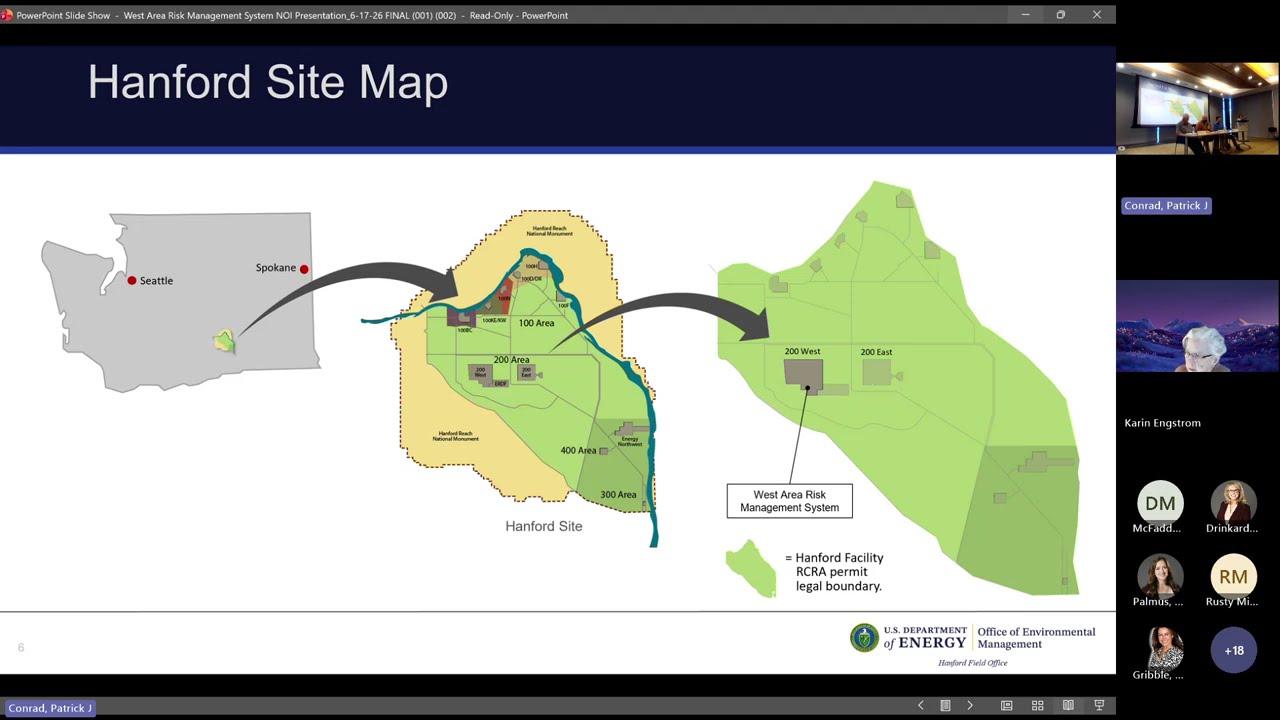
Task: Switch to Normal view icon
Action: pos(1007,706)
